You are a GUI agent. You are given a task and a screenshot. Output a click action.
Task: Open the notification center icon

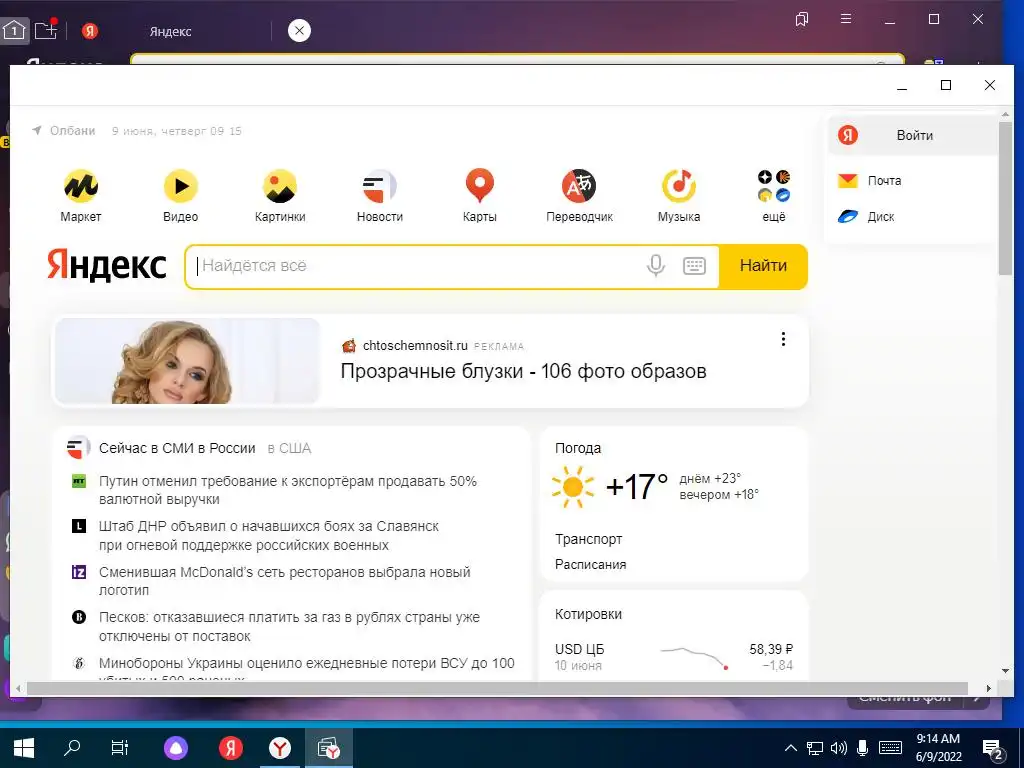click(993, 749)
